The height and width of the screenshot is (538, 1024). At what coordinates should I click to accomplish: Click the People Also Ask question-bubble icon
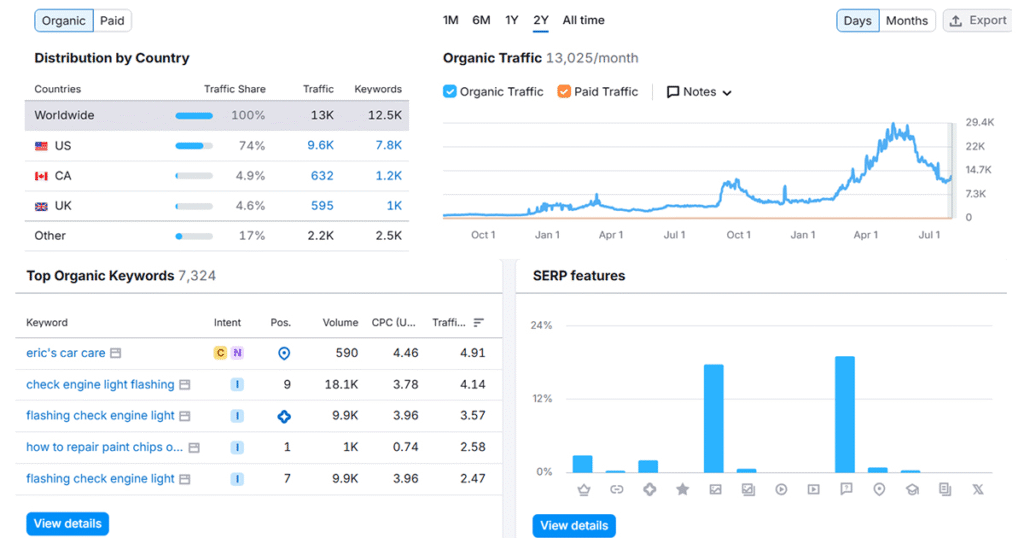coord(846,490)
